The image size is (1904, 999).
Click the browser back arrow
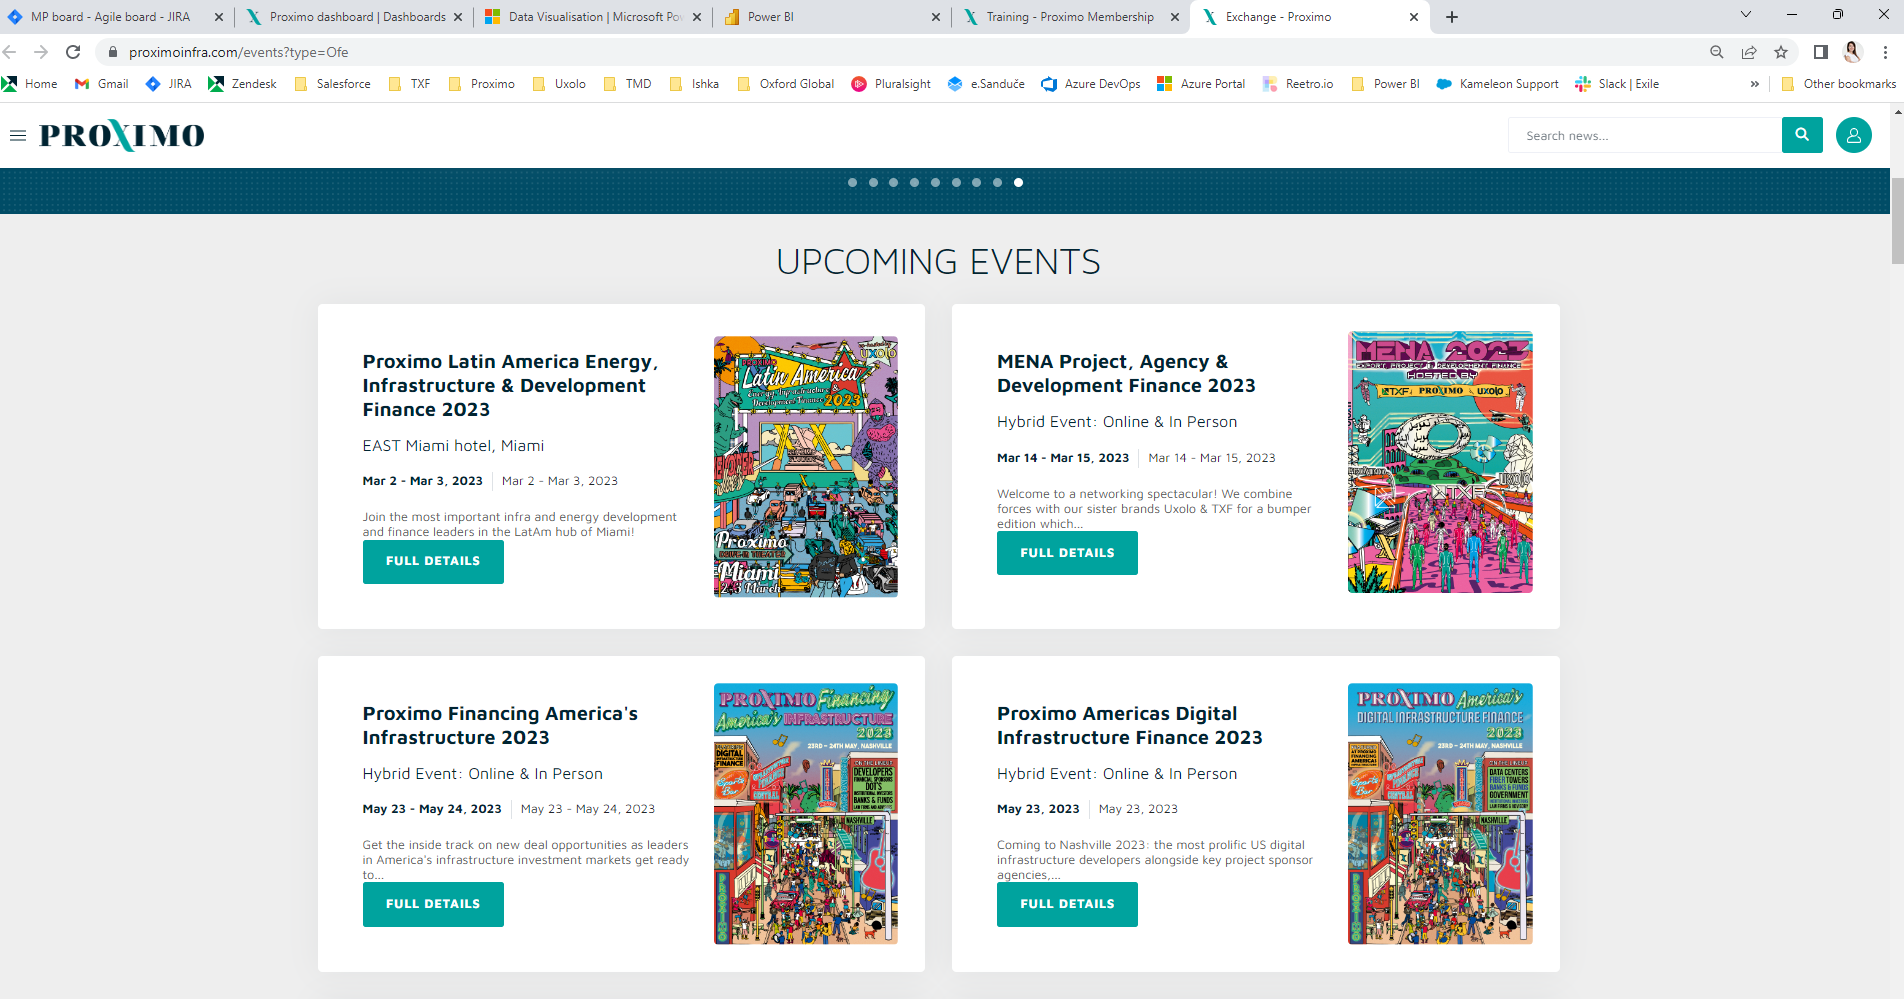(10, 52)
